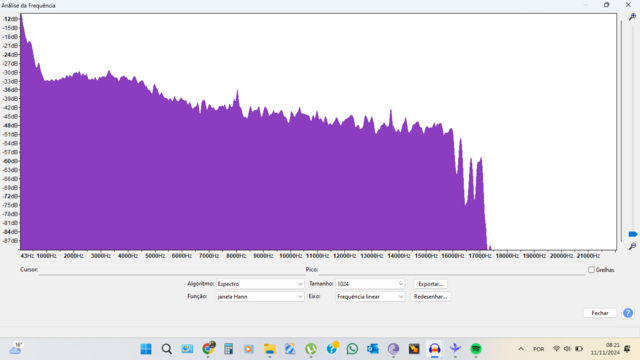The width and height of the screenshot is (640, 360).
Task: Click the -12dB label at the axis top
Action: [x=11, y=19]
